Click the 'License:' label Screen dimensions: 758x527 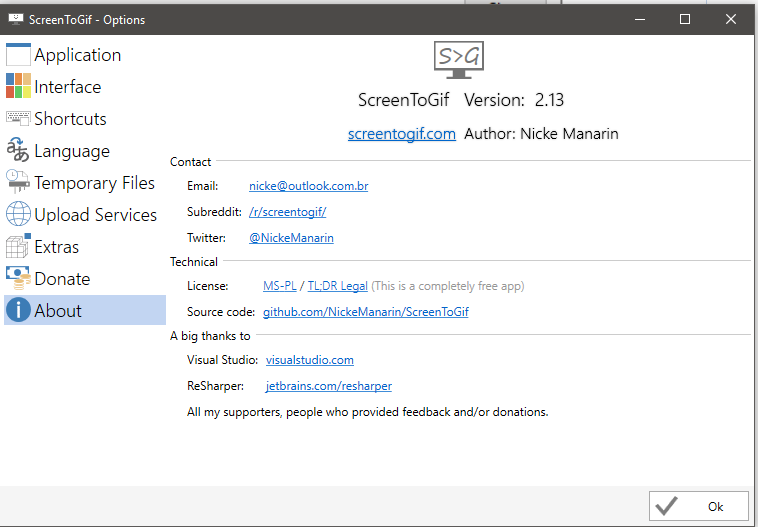tap(207, 286)
